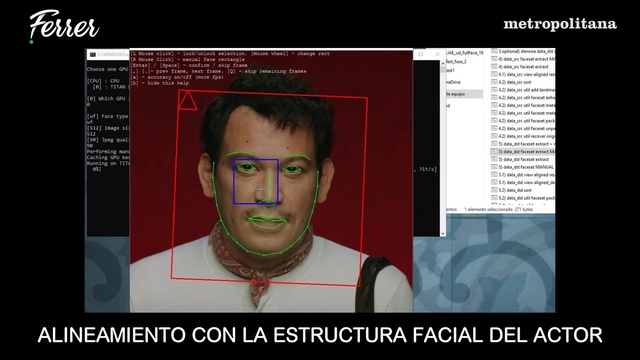Open OneDrive in the Explorer sidebar
This screenshot has width=640, height=360.
(x=454, y=82)
